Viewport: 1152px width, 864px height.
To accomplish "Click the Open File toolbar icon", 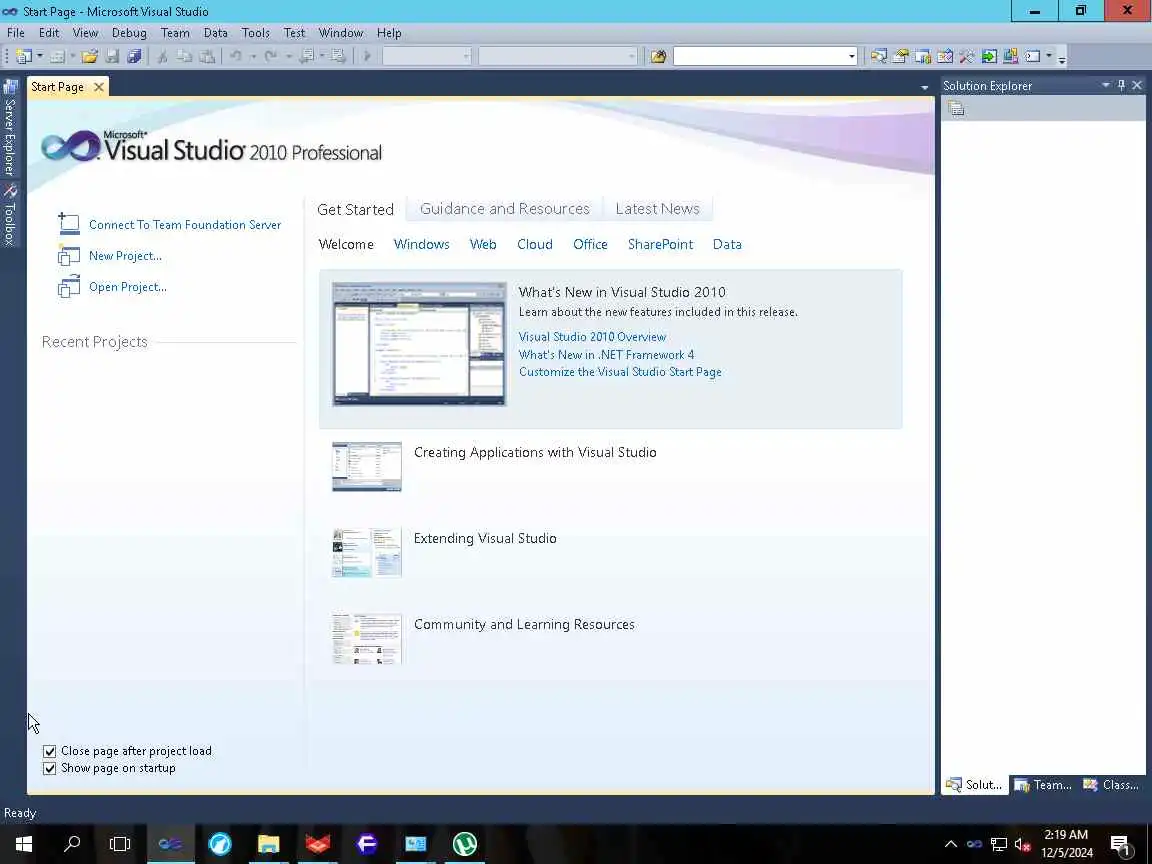I will tap(90, 56).
